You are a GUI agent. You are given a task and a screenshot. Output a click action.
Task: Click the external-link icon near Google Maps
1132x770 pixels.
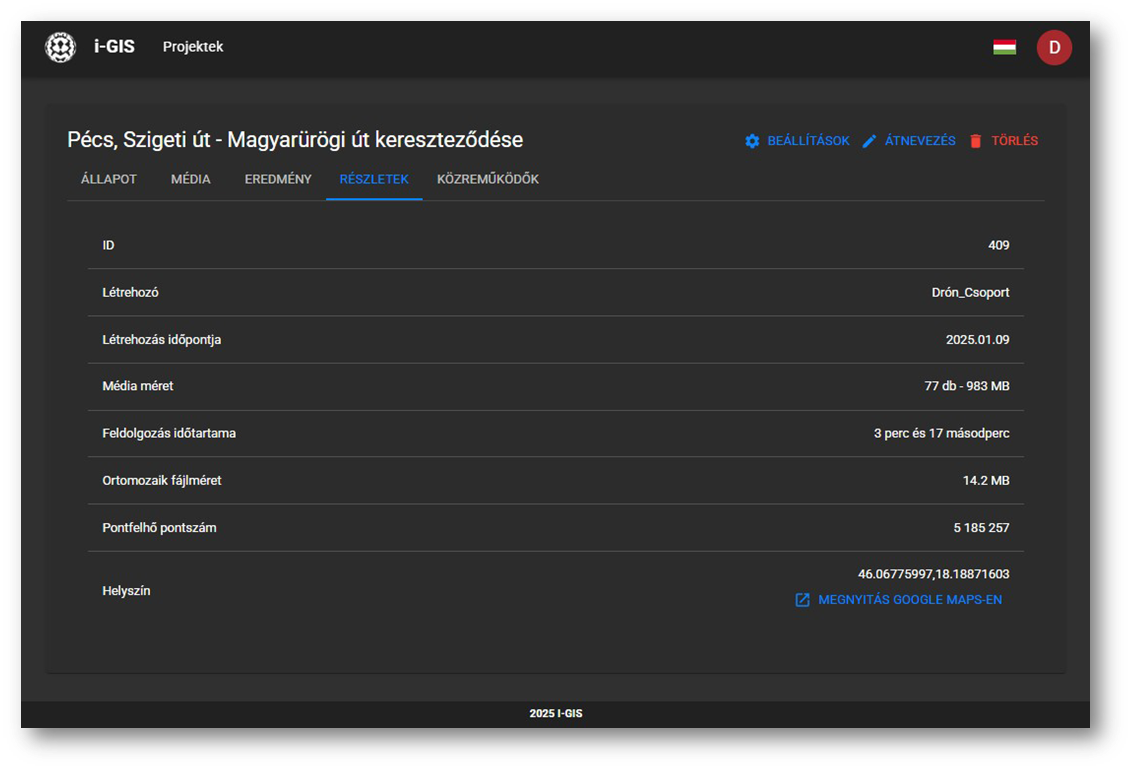coord(802,600)
